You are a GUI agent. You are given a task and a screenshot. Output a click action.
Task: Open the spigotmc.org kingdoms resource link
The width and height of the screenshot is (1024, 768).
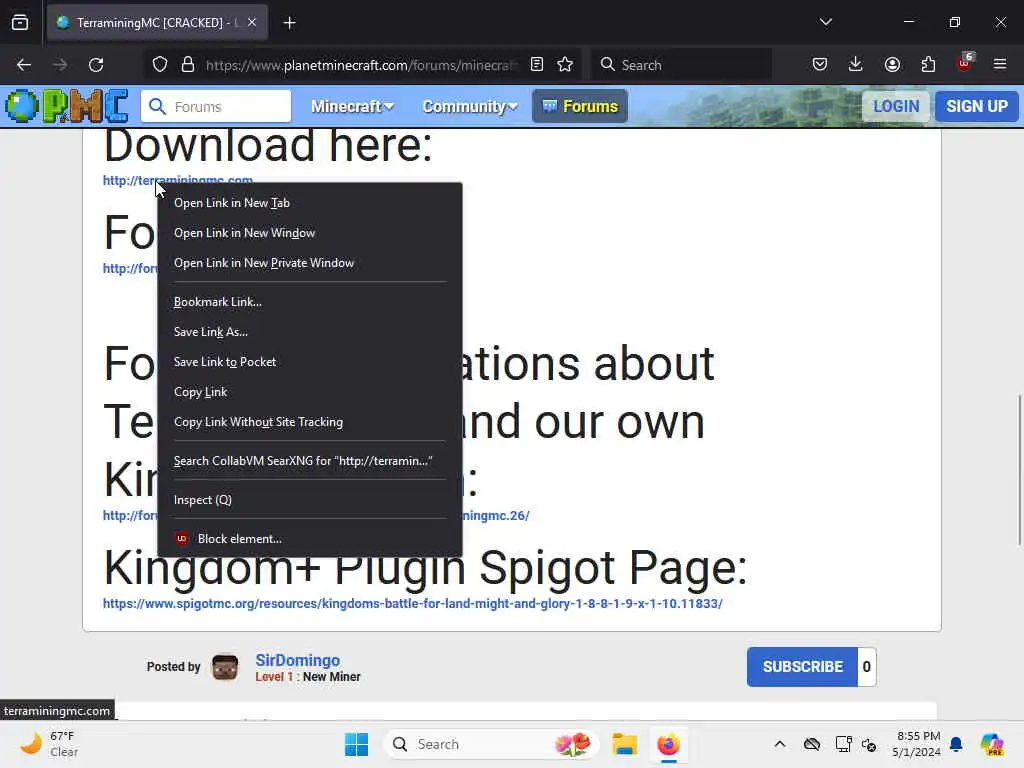[x=413, y=604]
